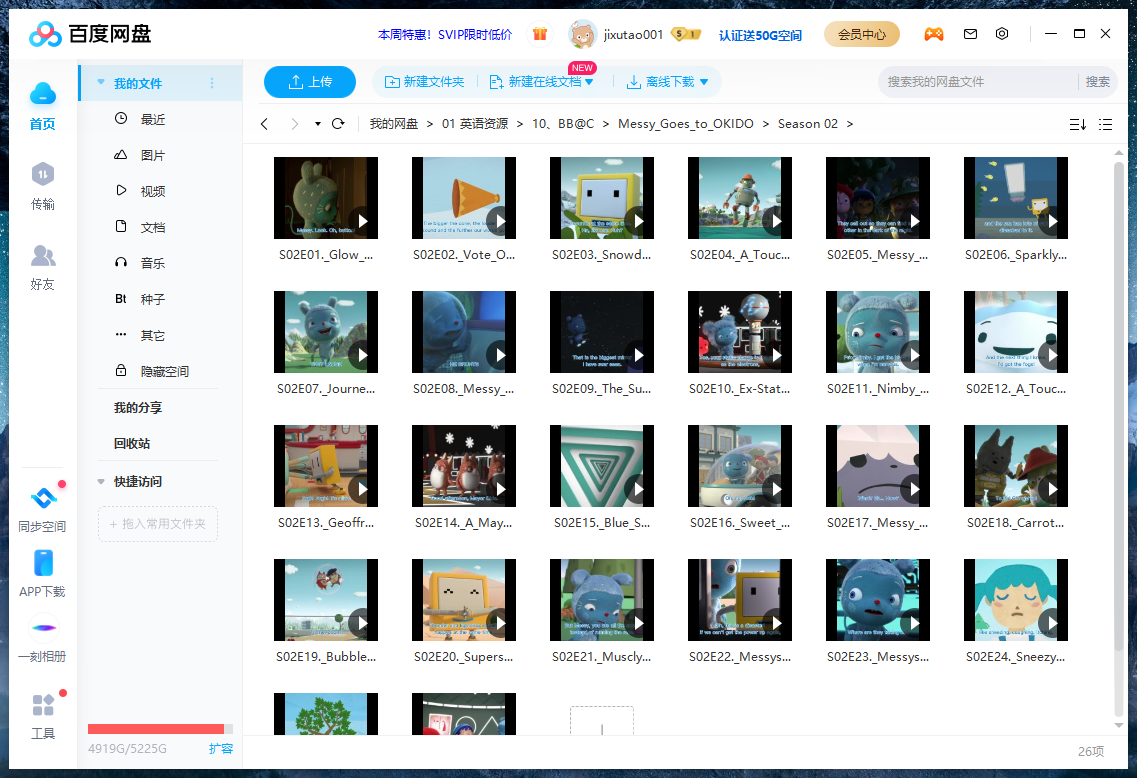Viewport: 1137px width, 778px height.
Task: Go forward with the right arrow
Action: pos(294,124)
